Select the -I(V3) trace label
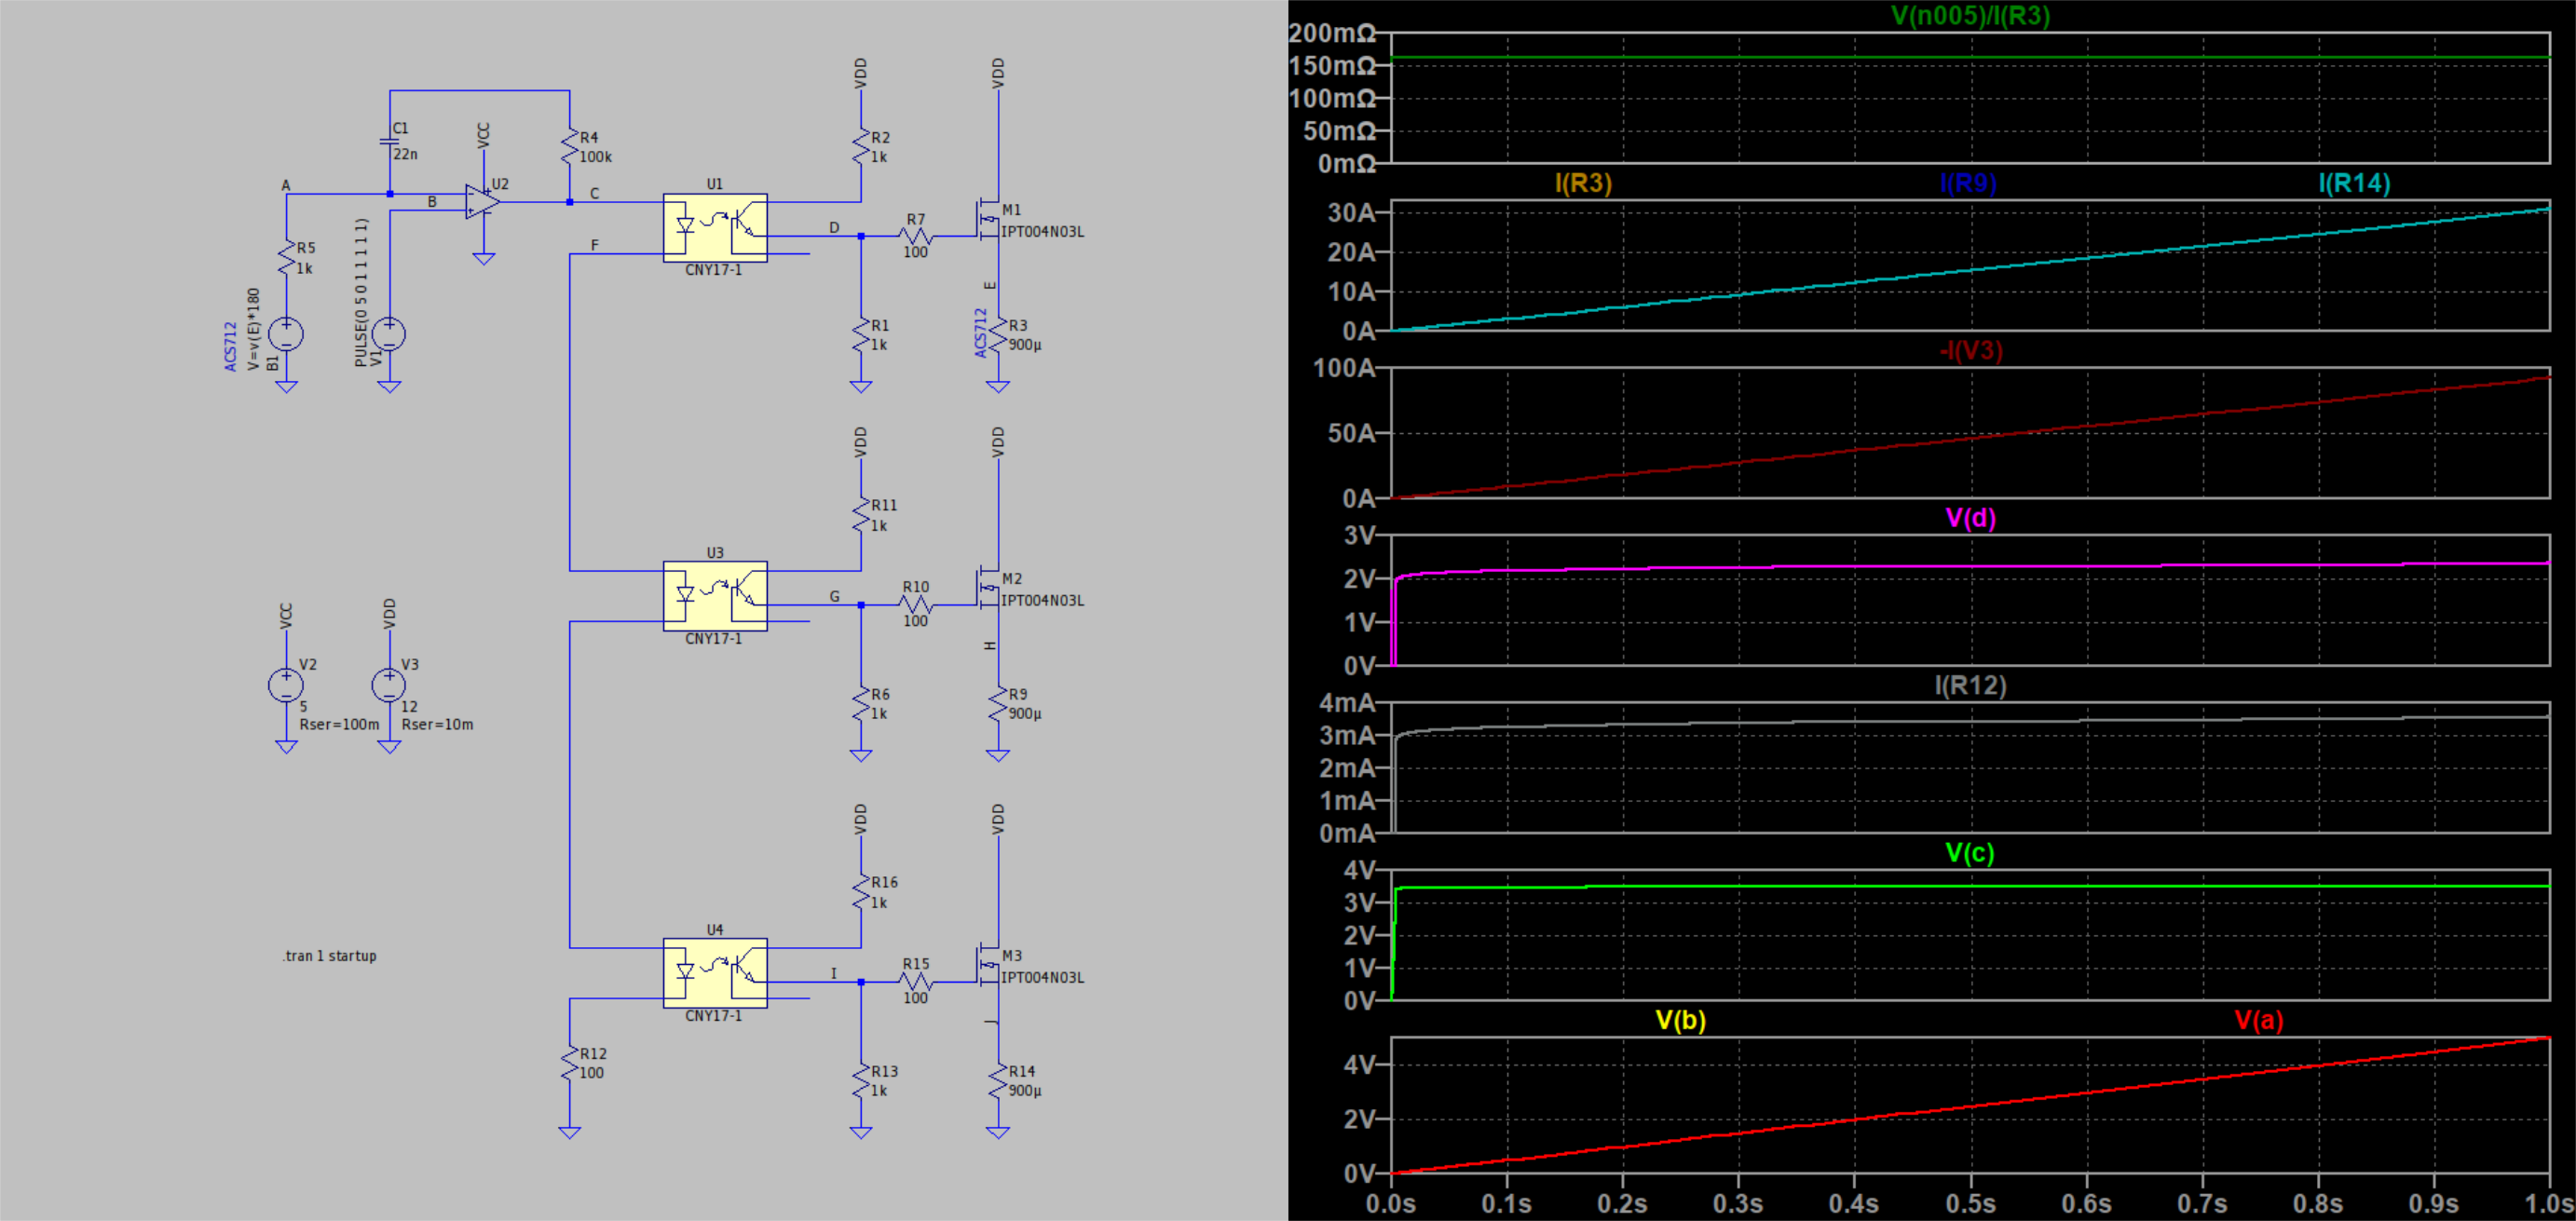Image resolution: width=2576 pixels, height=1221 pixels. (x=1970, y=351)
